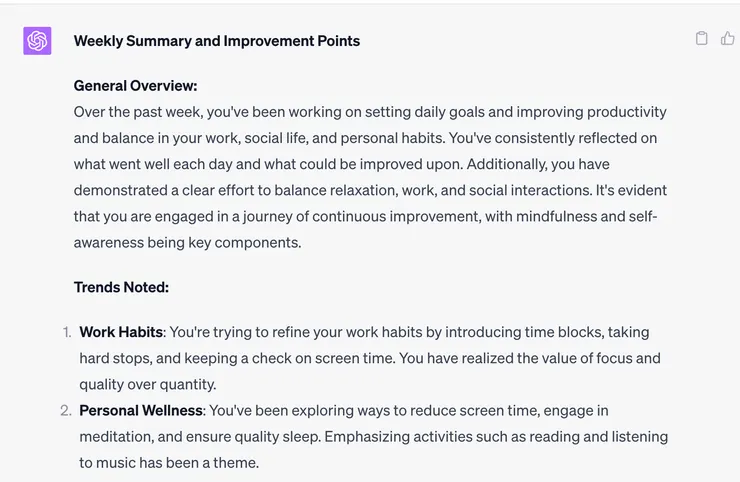Click the 'Weekly Summary and Improvement Points' title
The image size is (740, 482).
[216, 41]
